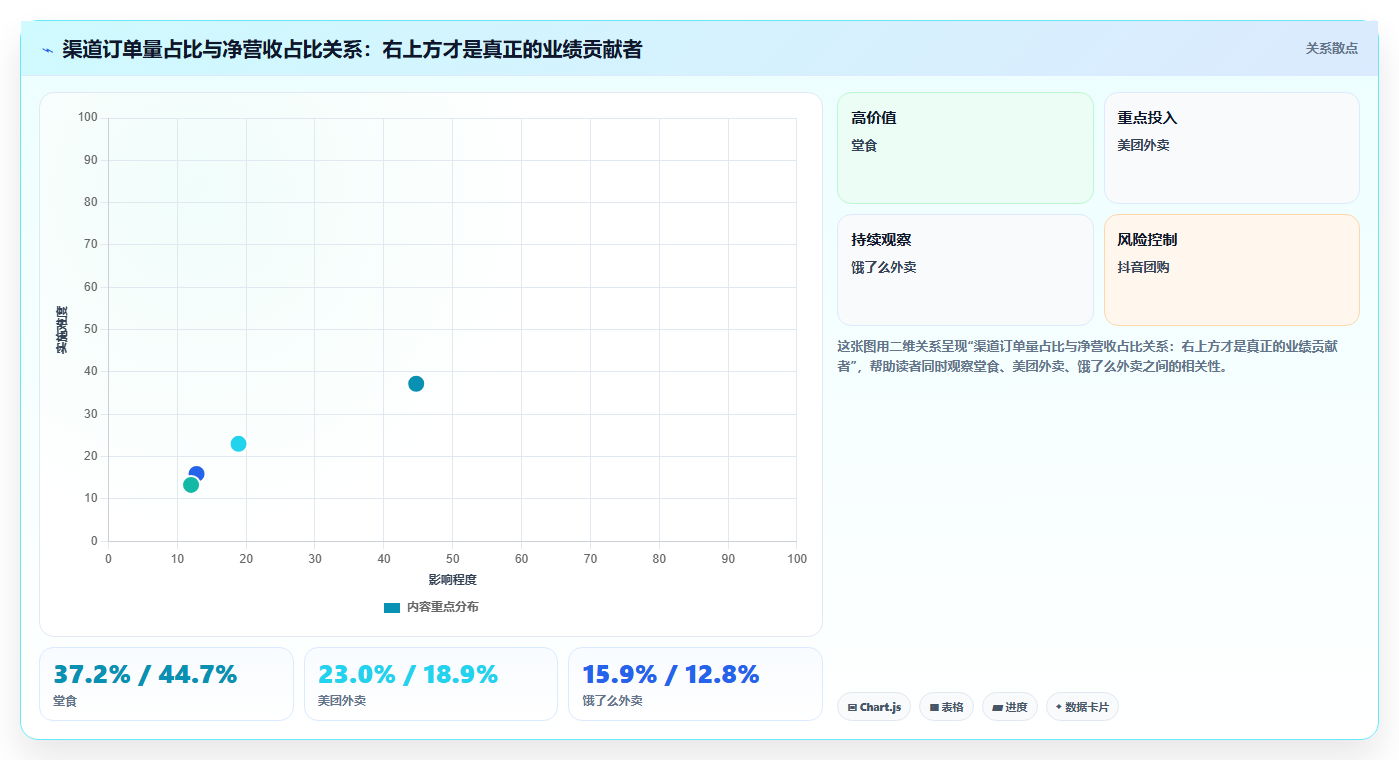Screen dimensions: 1399x760
Task: Click the lightning icon beside the title
Action: point(47,50)
